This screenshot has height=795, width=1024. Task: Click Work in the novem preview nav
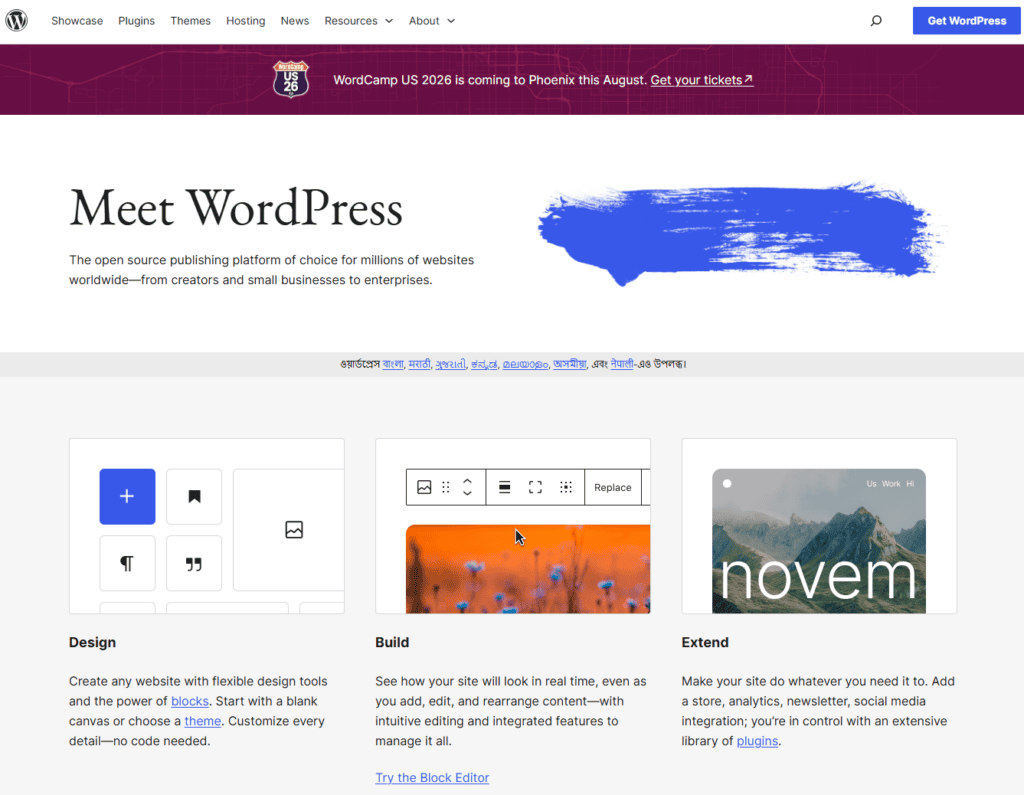891,484
